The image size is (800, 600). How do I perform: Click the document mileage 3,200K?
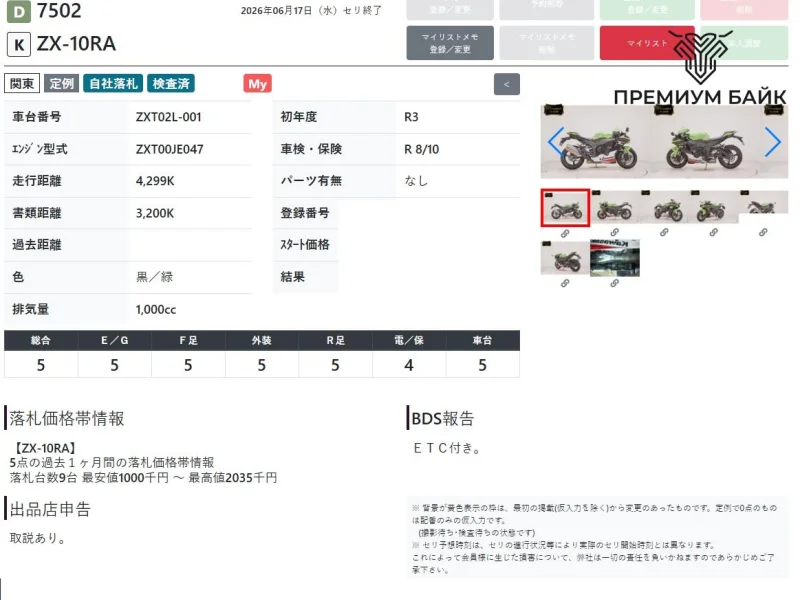click(155, 213)
